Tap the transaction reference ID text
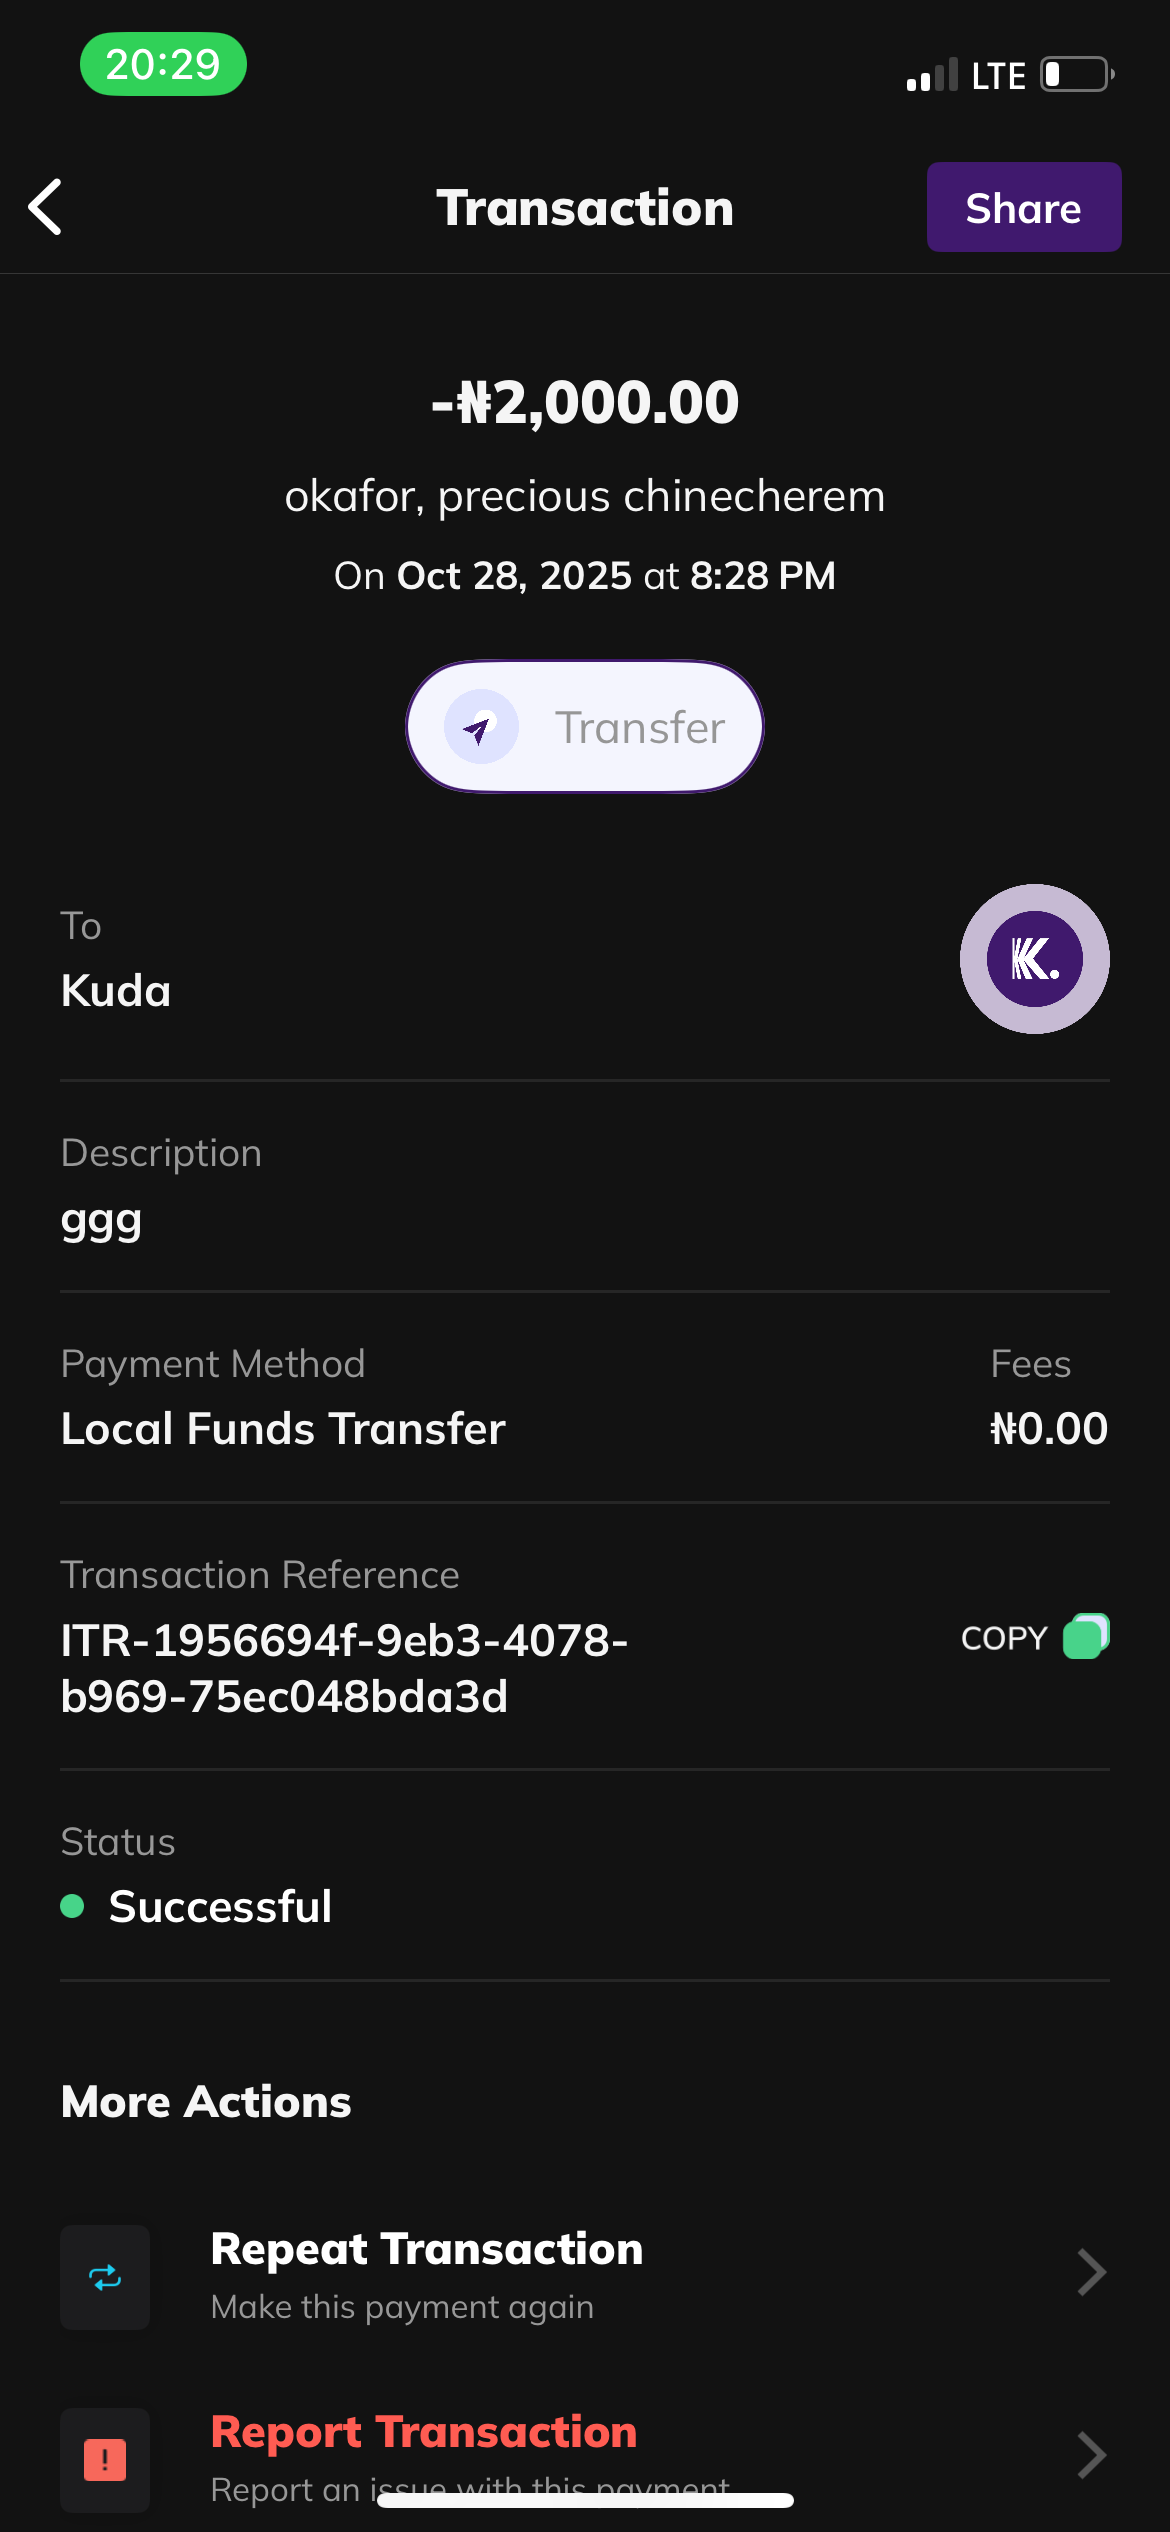Viewport: 1170px width, 2532px height. (x=344, y=1668)
